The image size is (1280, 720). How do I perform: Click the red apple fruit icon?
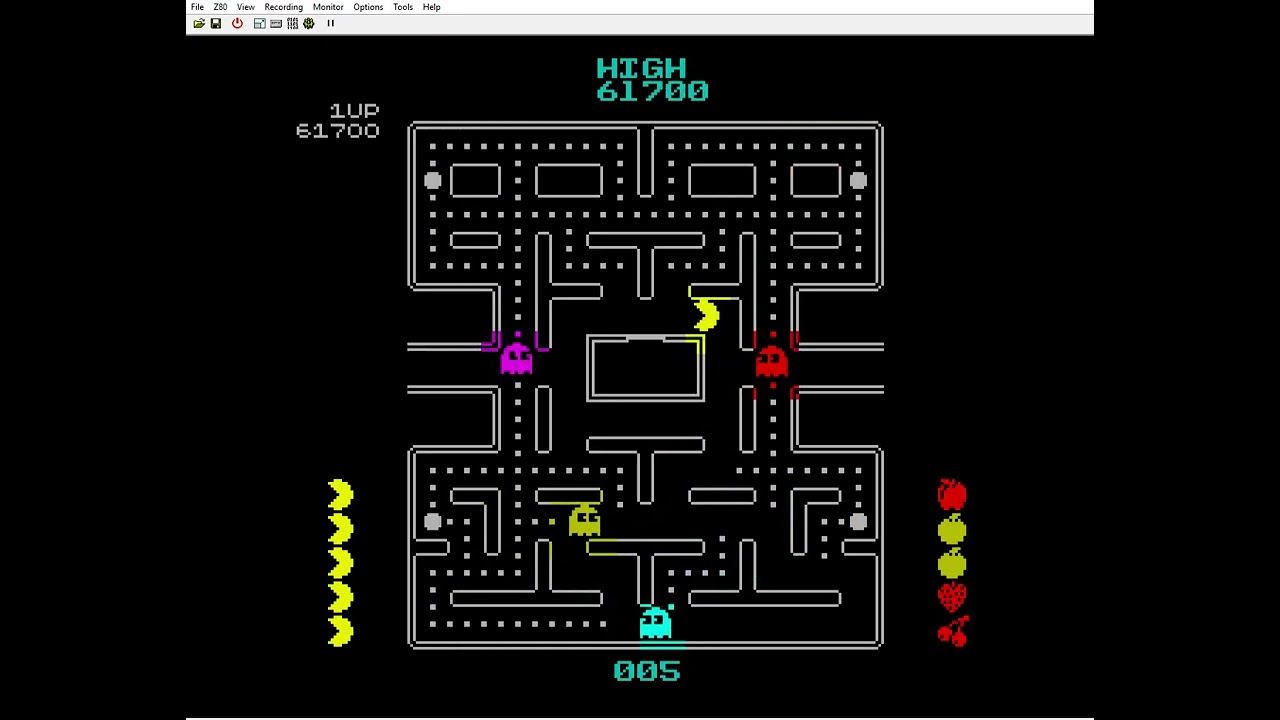click(952, 494)
